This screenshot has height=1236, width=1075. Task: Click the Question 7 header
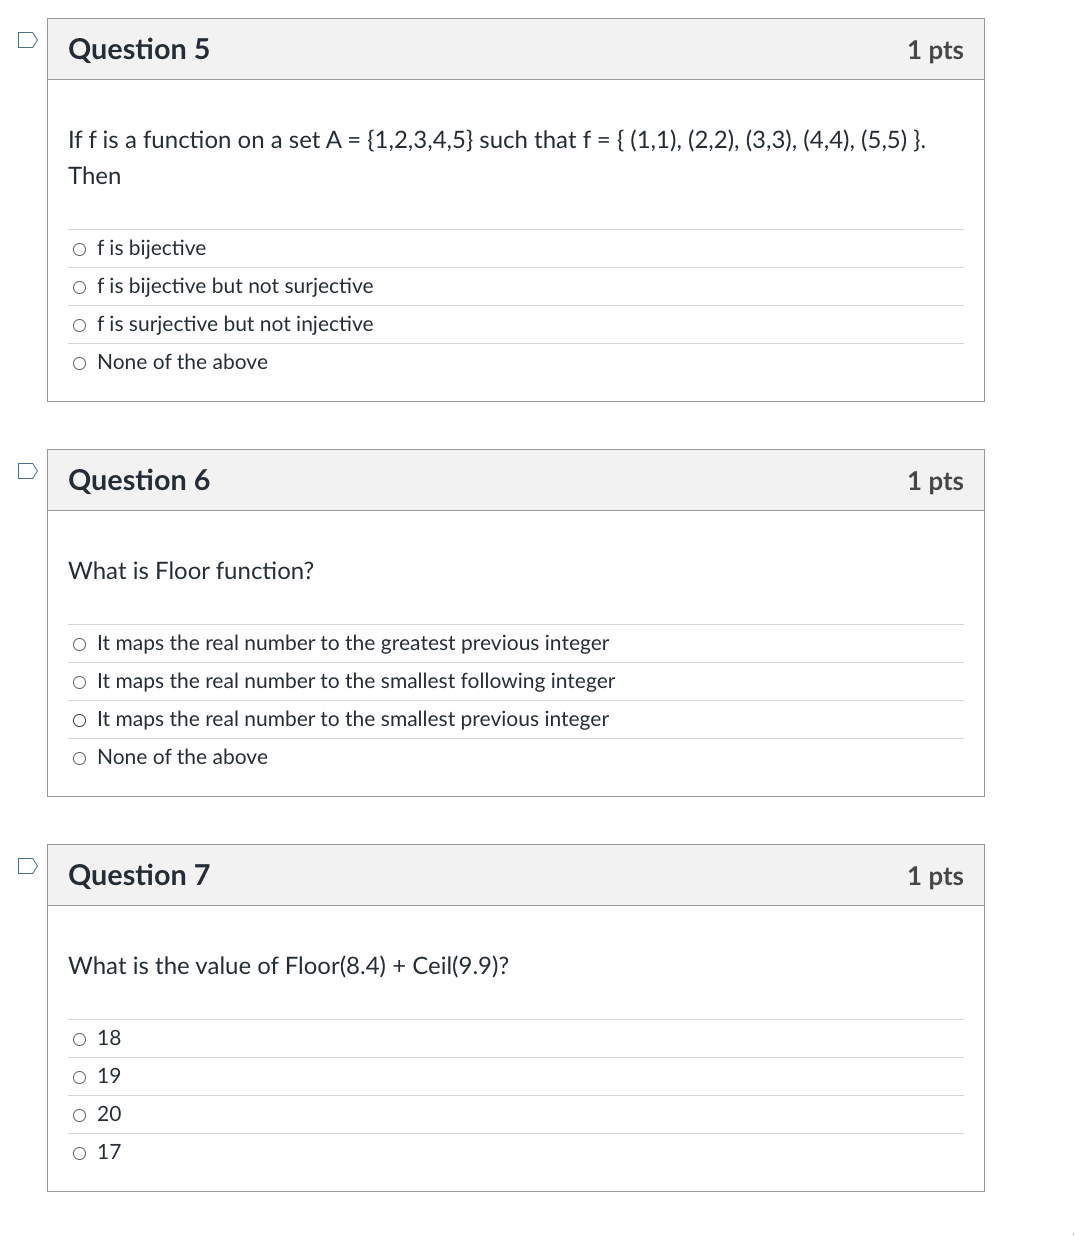pyautogui.click(x=138, y=875)
